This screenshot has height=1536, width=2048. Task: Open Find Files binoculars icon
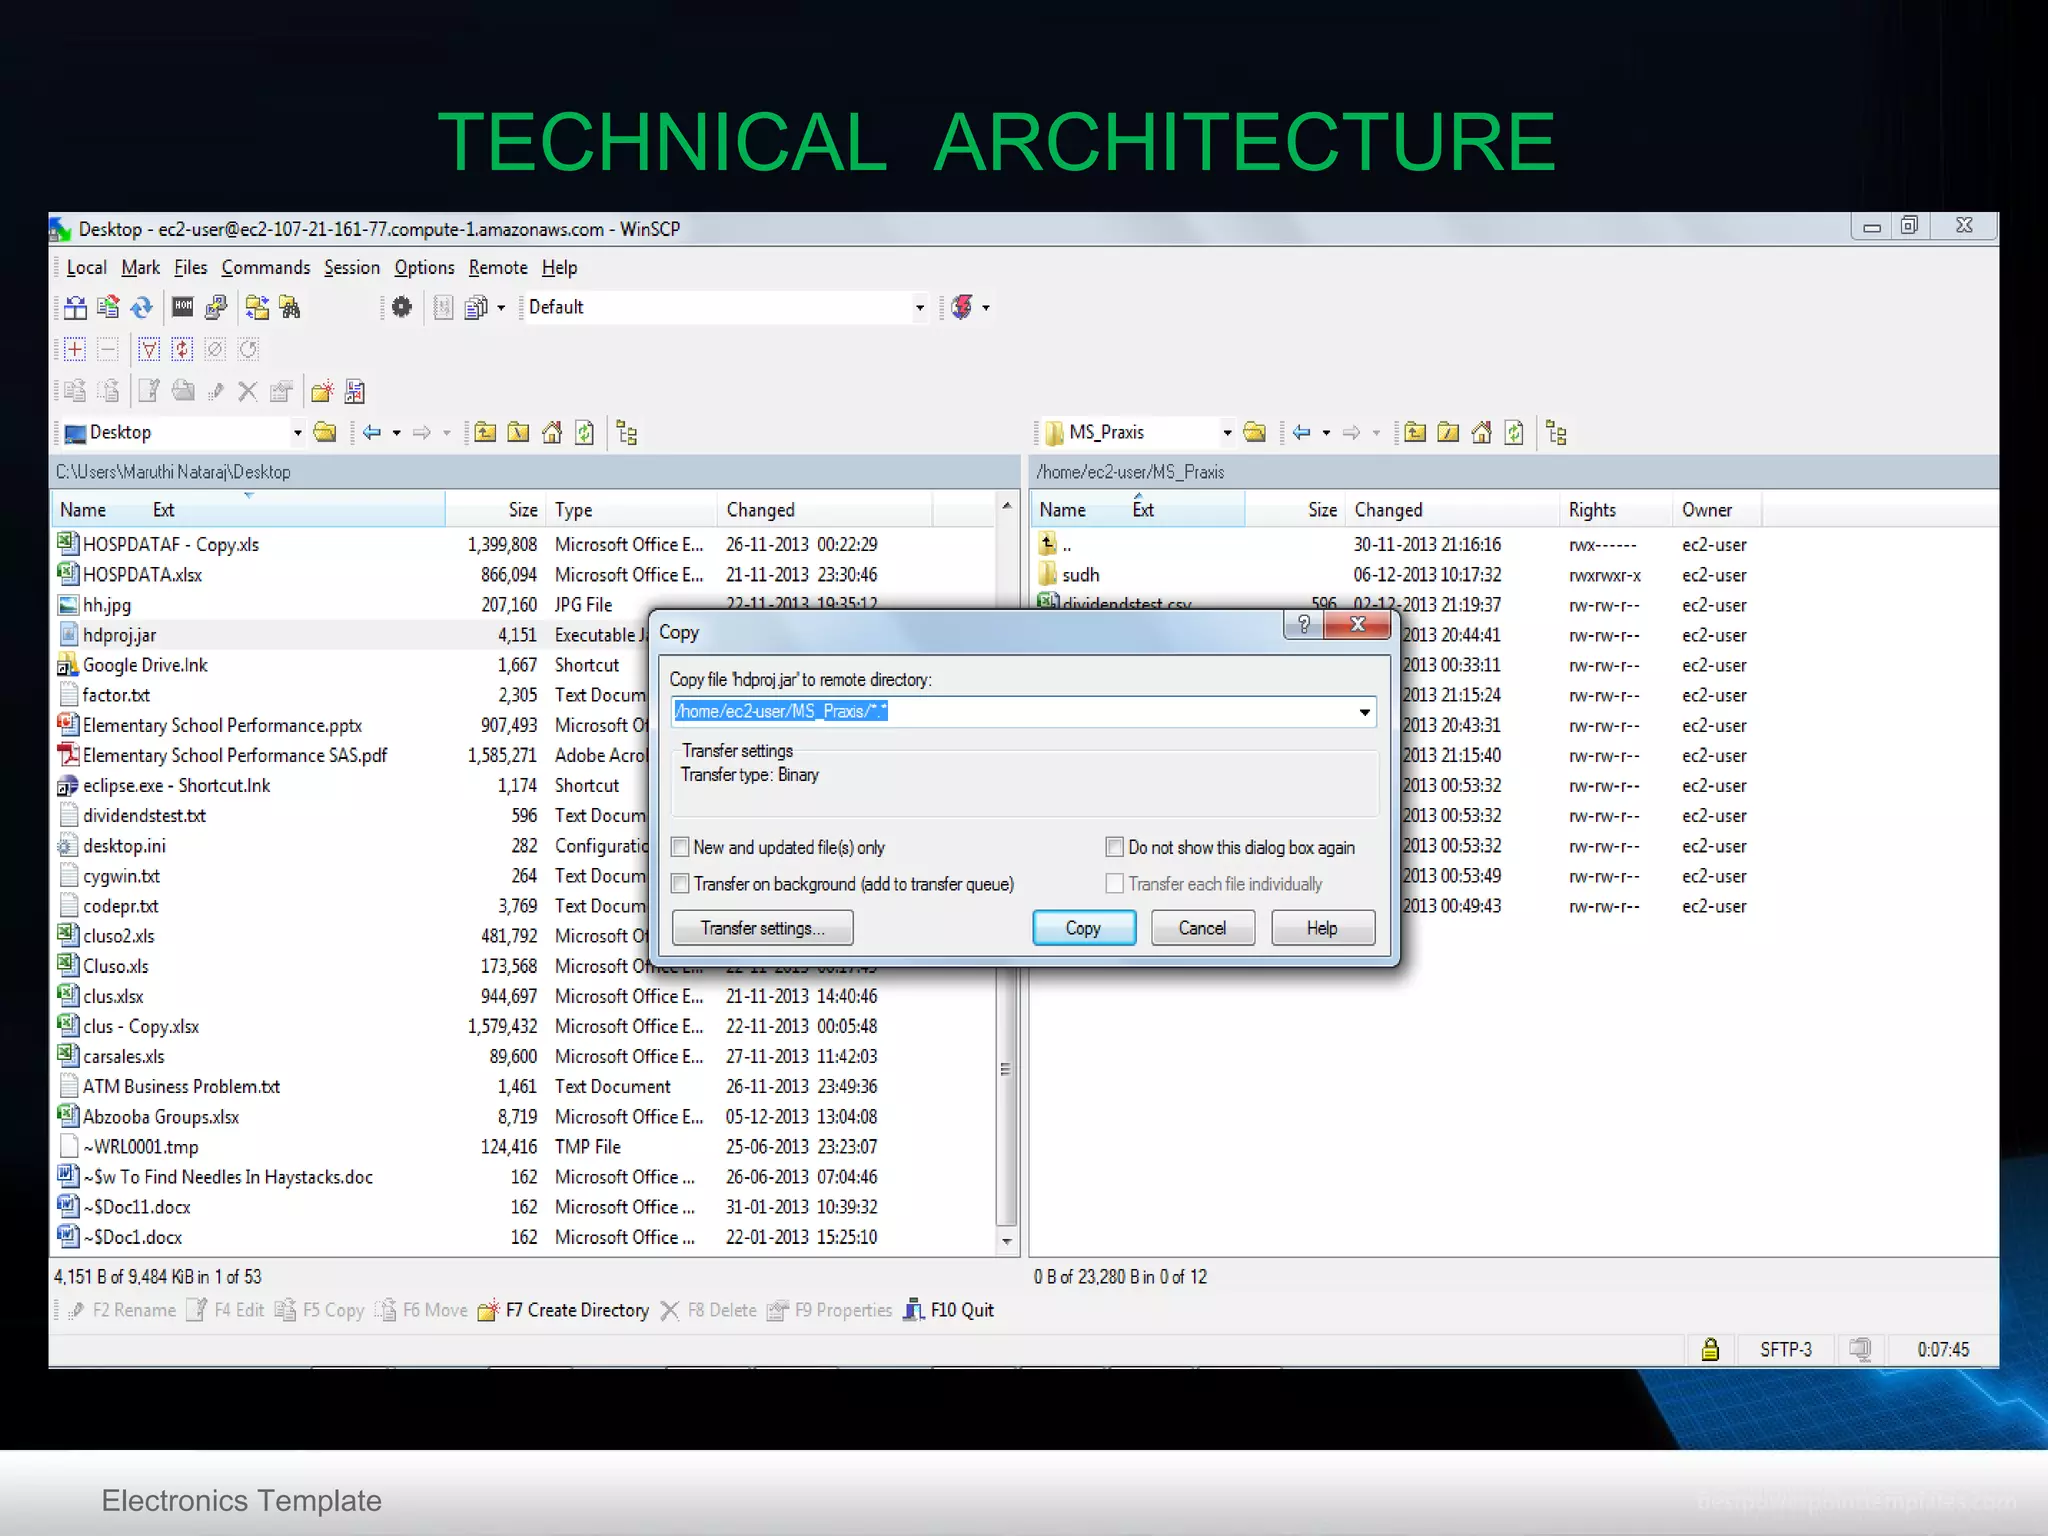click(x=290, y=307)
